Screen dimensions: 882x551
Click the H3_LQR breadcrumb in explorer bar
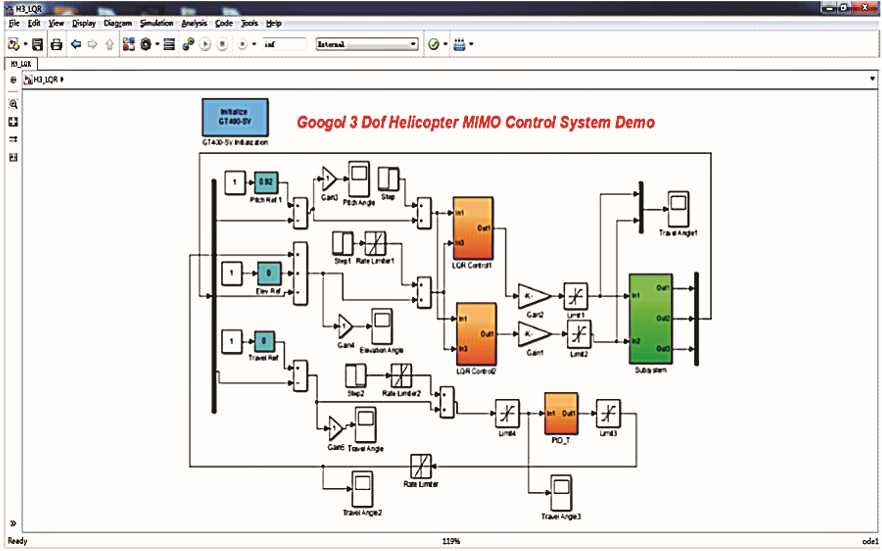(44, 80)
